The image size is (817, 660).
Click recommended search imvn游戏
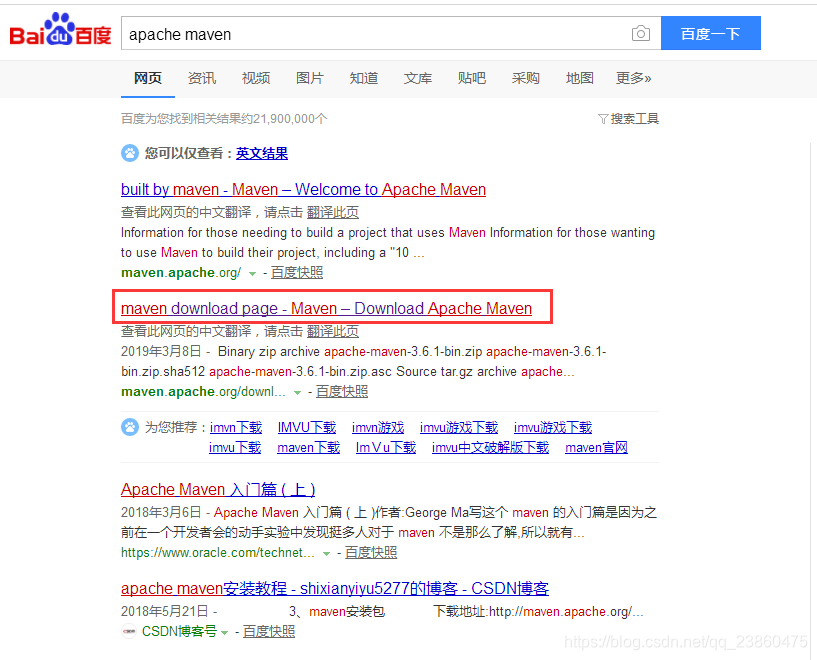click(378, 428)
